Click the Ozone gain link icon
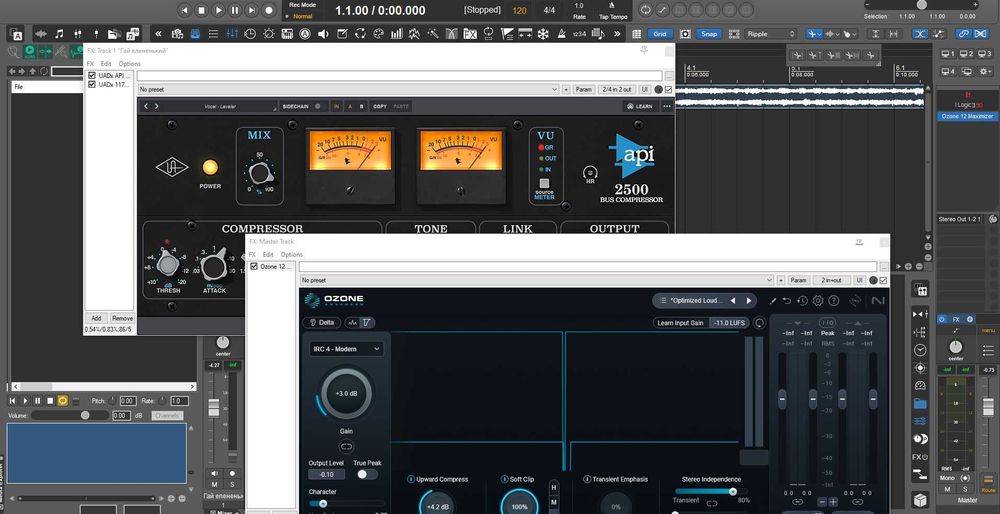1000x514 pixels. coord(346,446)
